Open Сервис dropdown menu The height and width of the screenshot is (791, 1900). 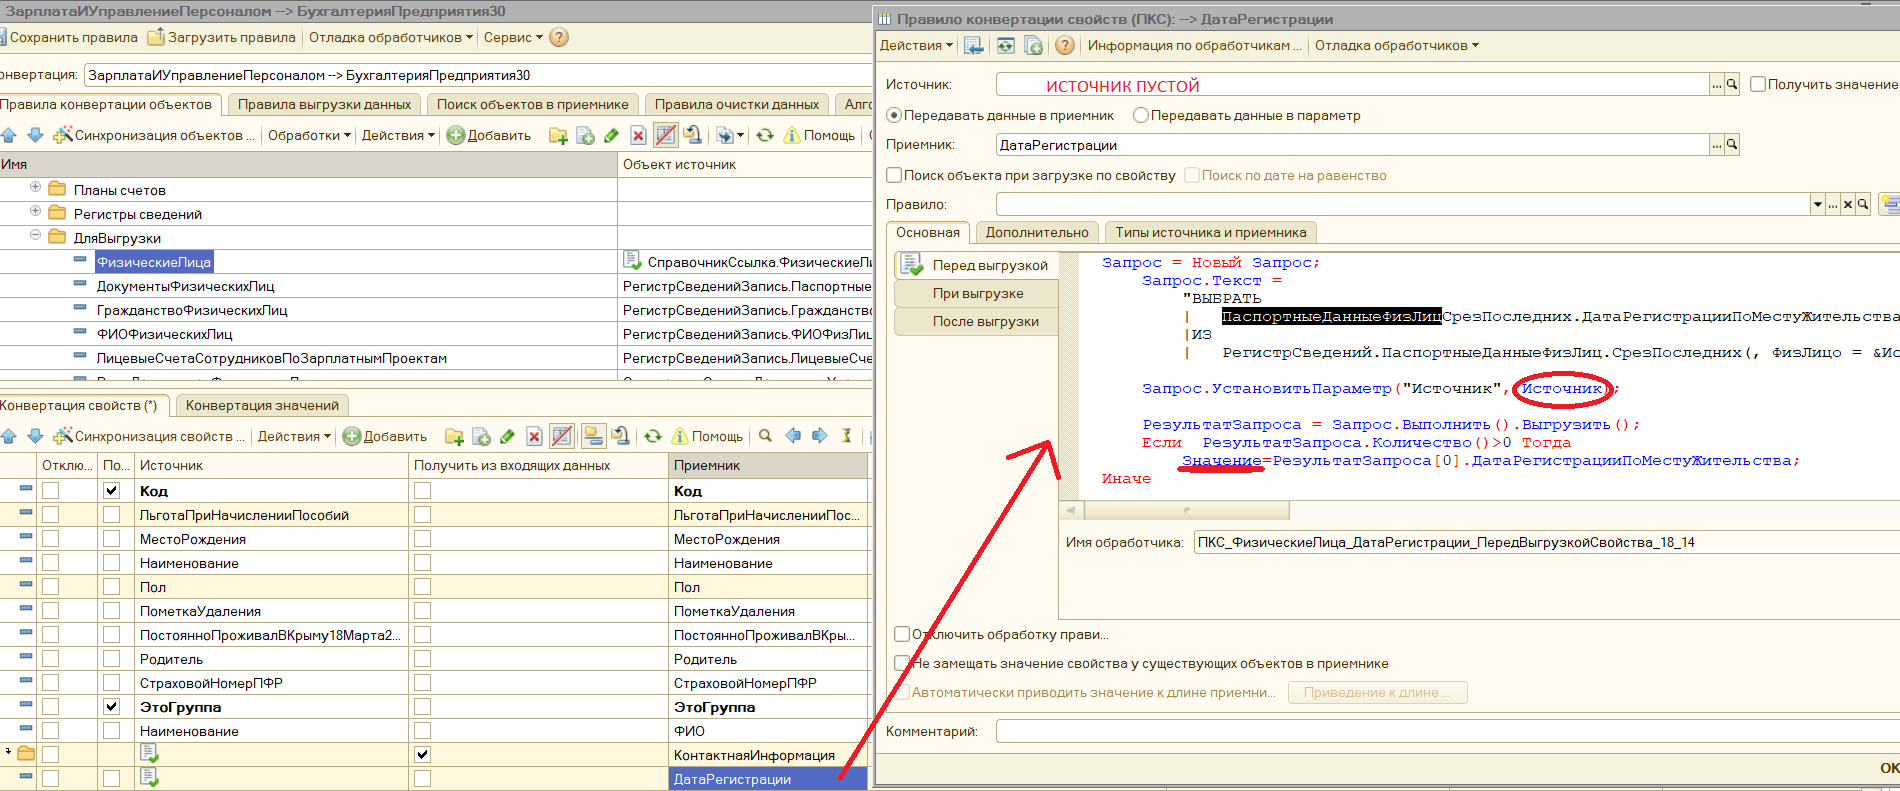click(513, 37)
